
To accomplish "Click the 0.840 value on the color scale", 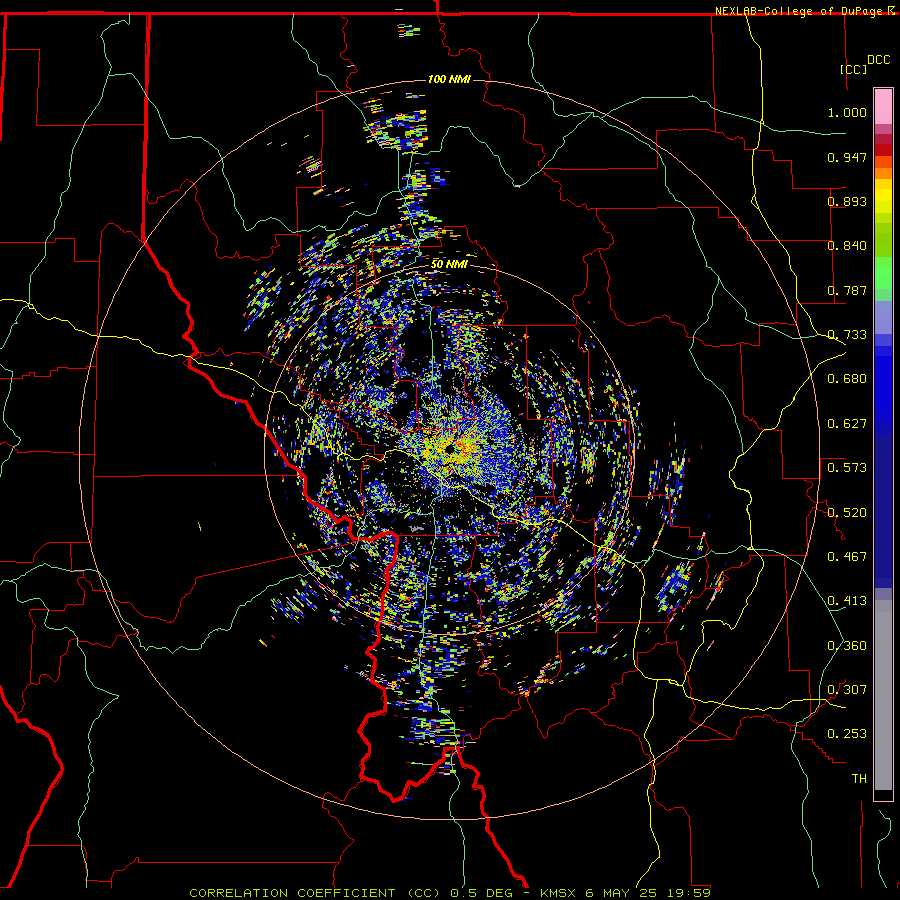I will tap(847, 246).
